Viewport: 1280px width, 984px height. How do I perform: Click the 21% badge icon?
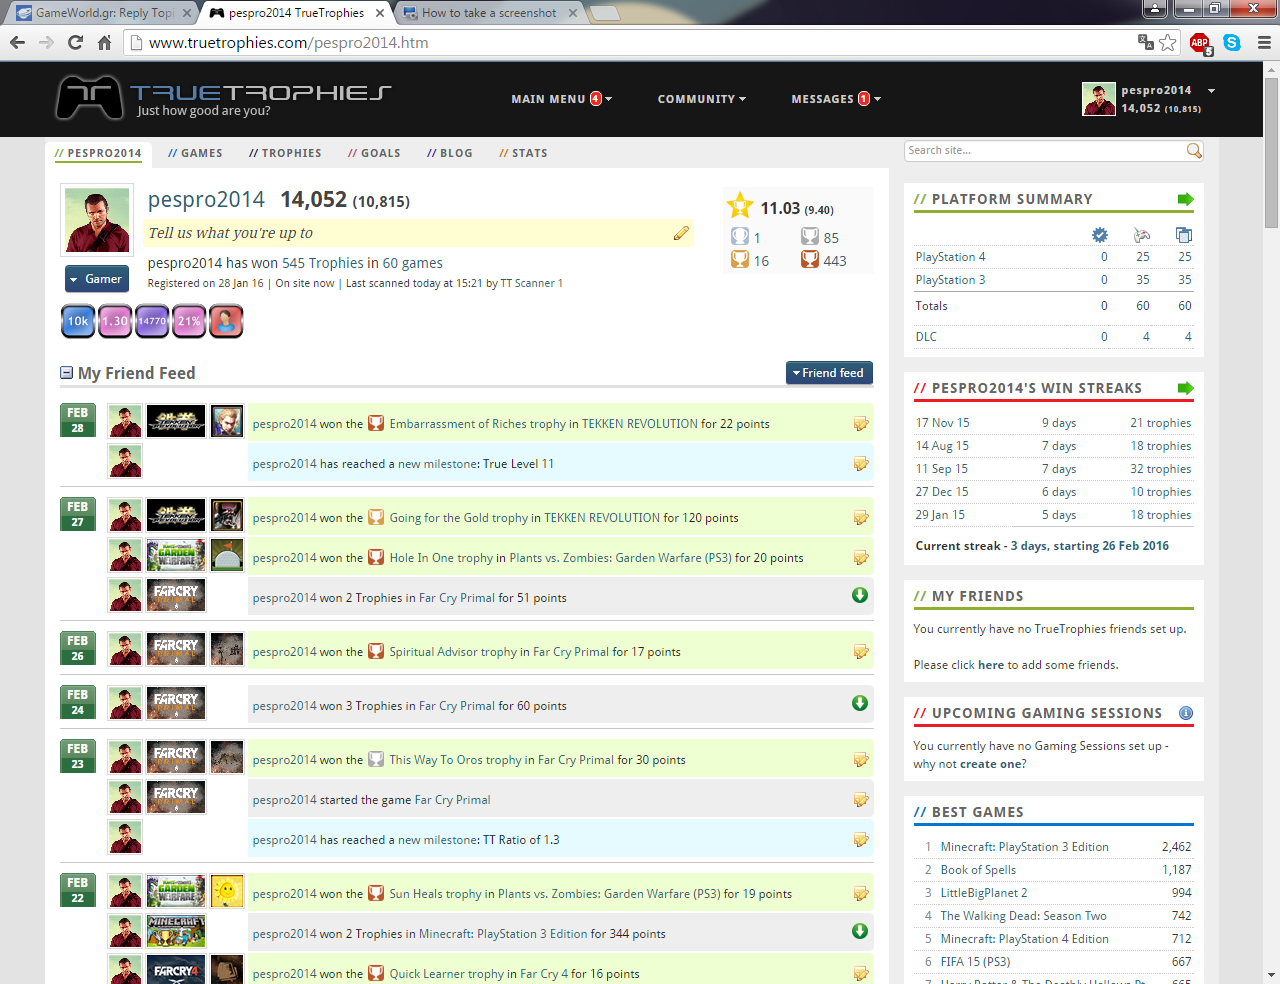pos(189,321)
